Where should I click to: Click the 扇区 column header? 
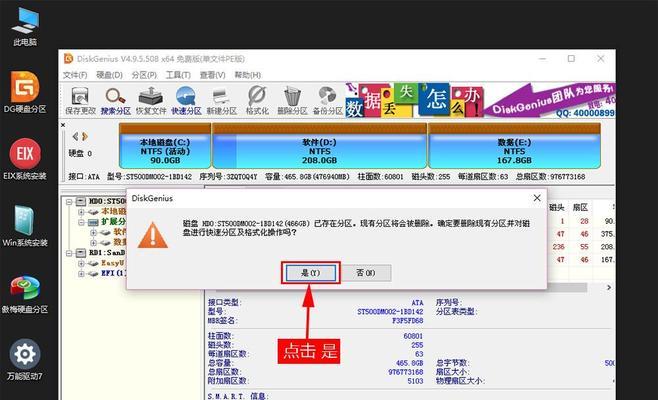(580, 207)
